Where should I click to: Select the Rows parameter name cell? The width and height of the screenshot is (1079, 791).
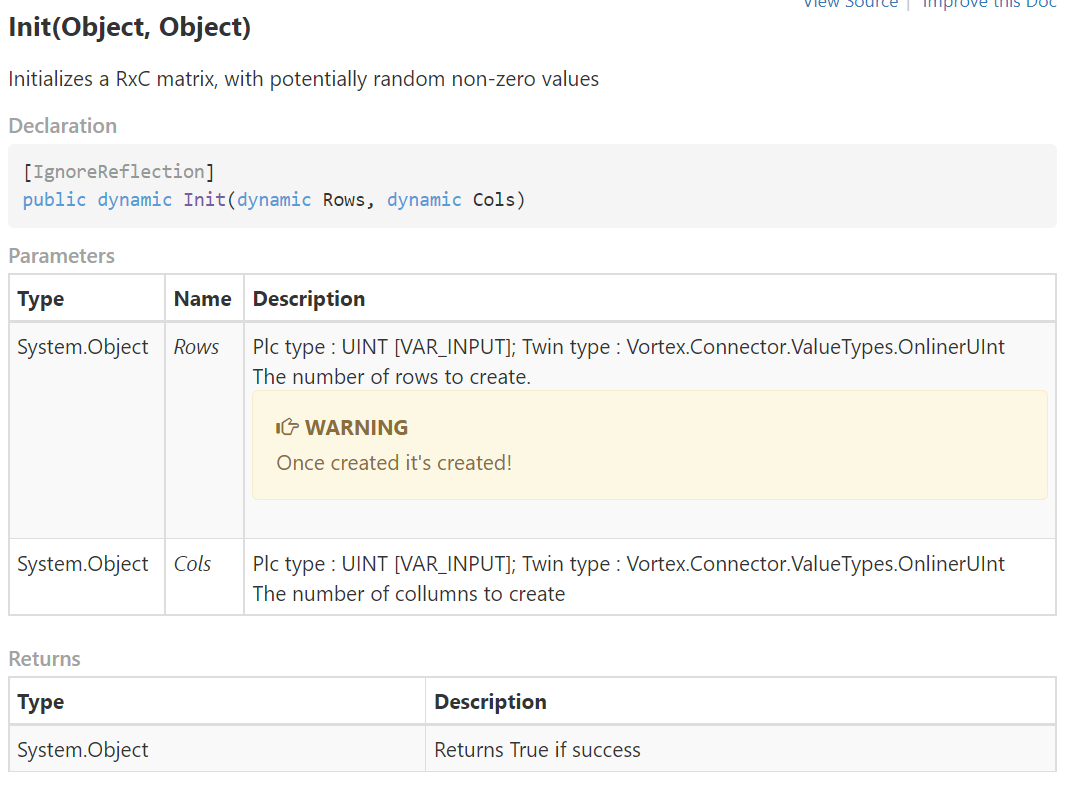pos(196,347)
